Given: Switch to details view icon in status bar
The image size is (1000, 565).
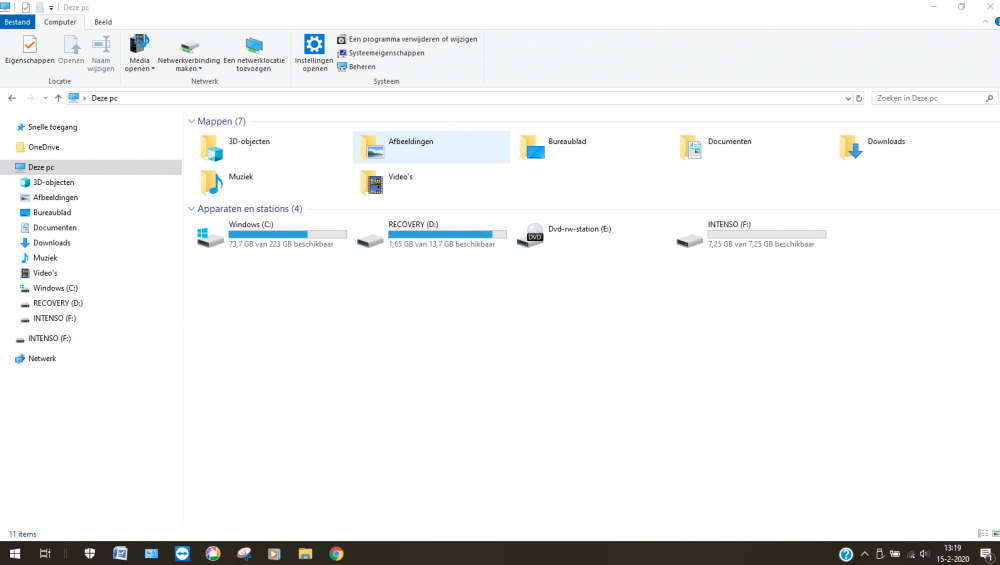Looking at the screenshot, I should (x=983, y=533).
